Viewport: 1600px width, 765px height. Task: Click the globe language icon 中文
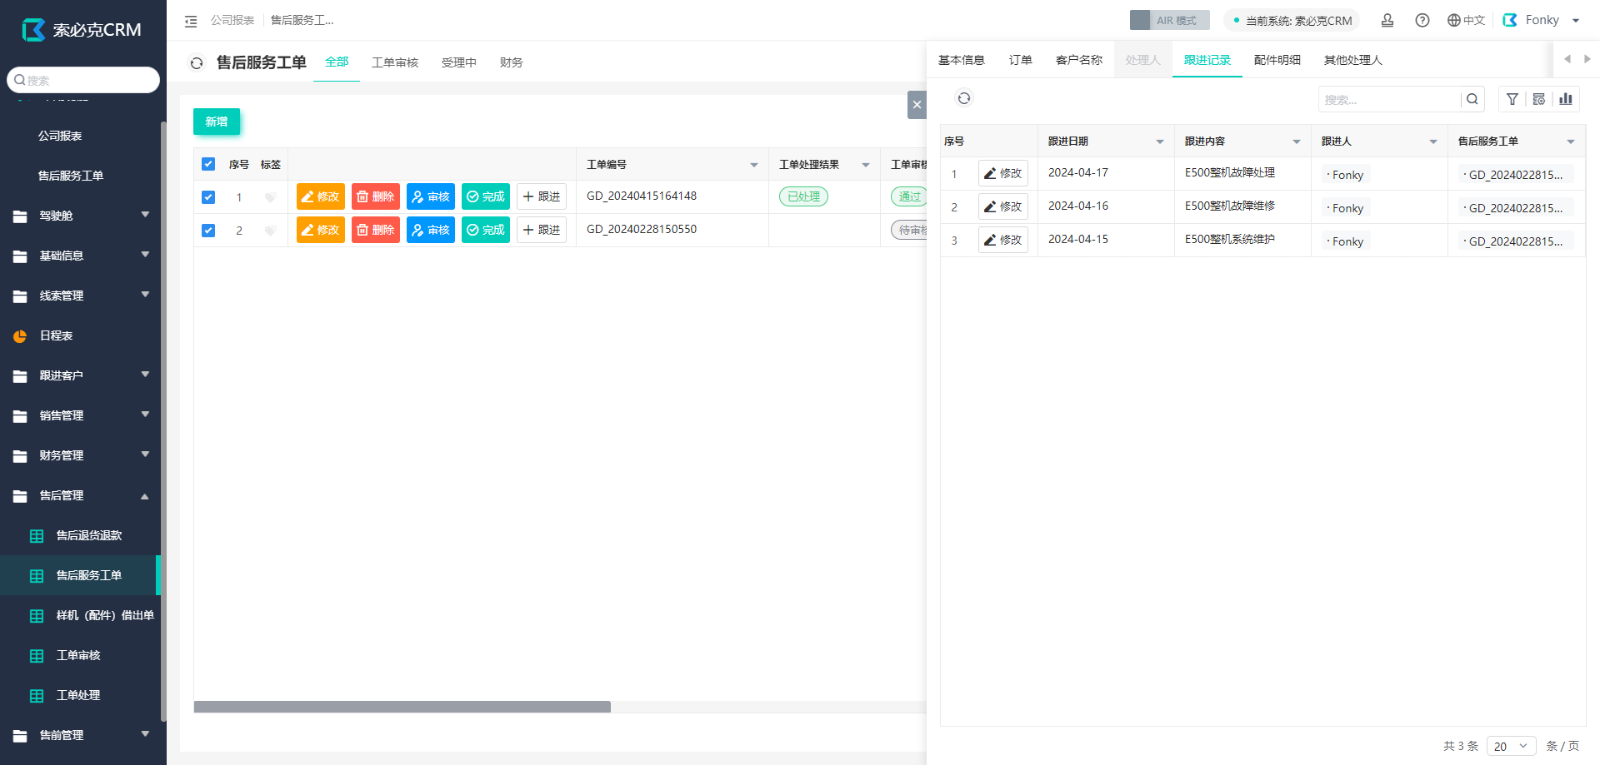click(x=1466, y=20)
